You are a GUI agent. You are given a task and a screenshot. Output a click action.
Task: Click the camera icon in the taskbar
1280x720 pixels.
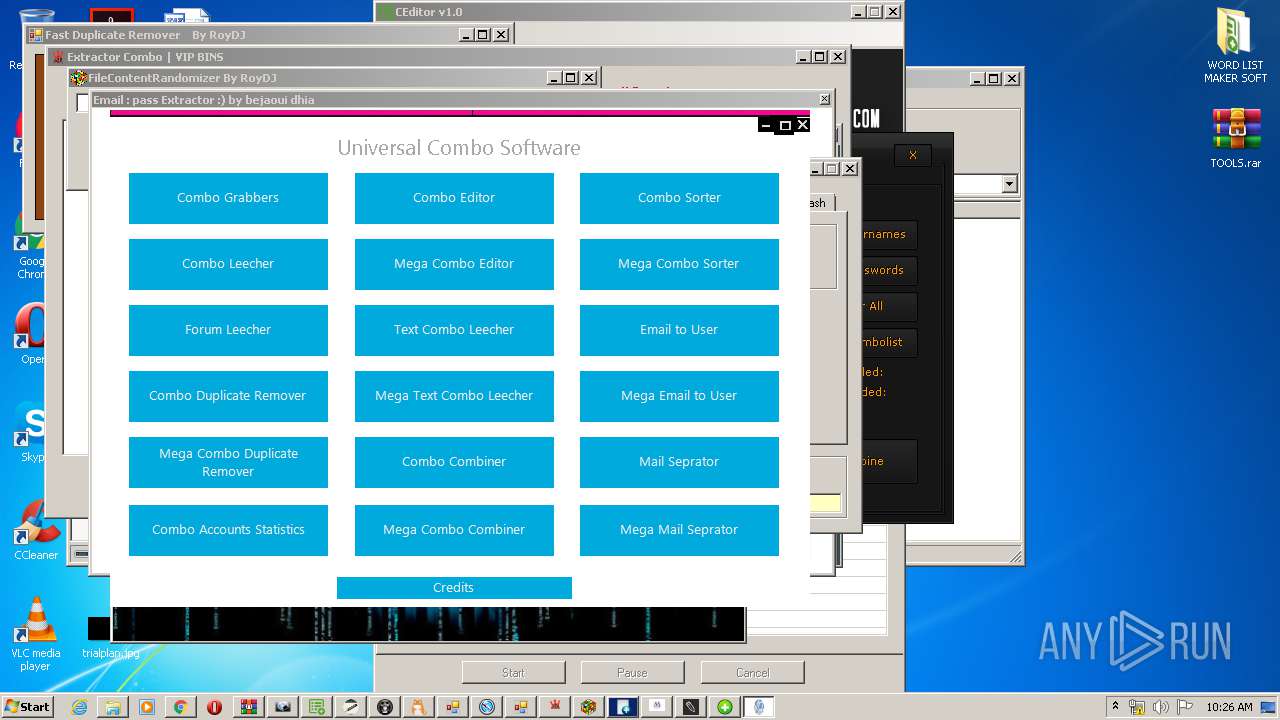[283, 707]
